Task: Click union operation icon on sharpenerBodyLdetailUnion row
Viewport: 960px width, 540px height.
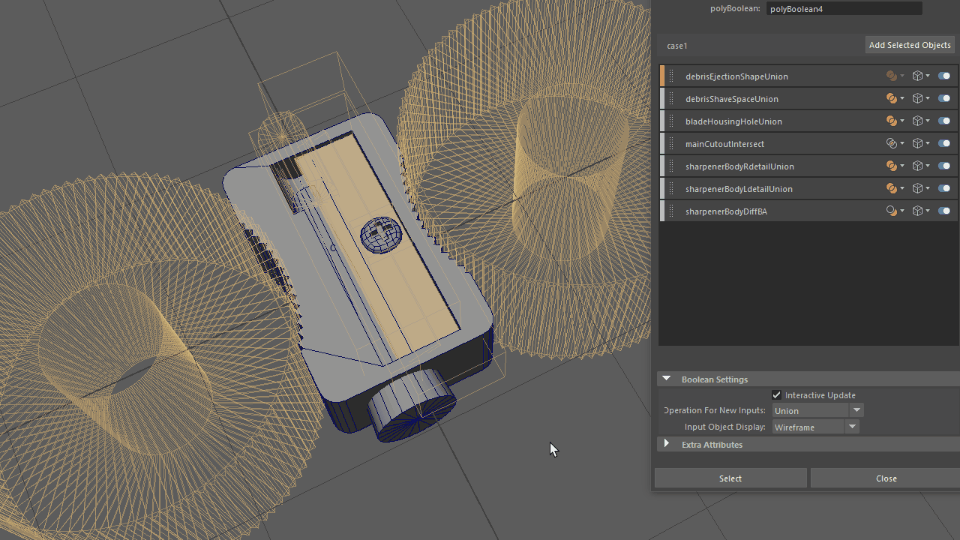Action: pyautogui.click(x=892, y=189)
